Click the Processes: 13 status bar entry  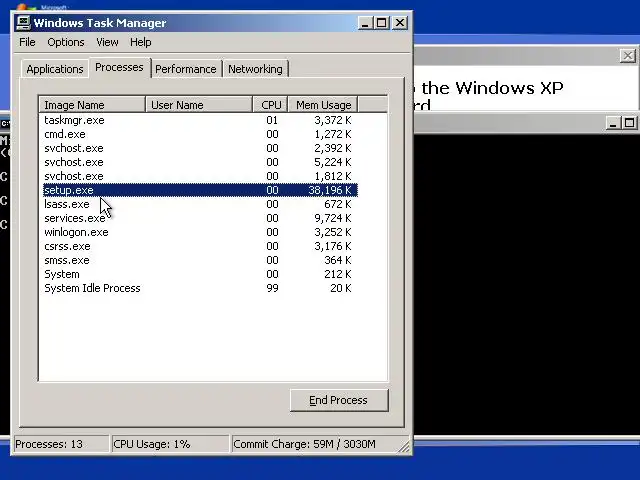click(x=61, y=444)
